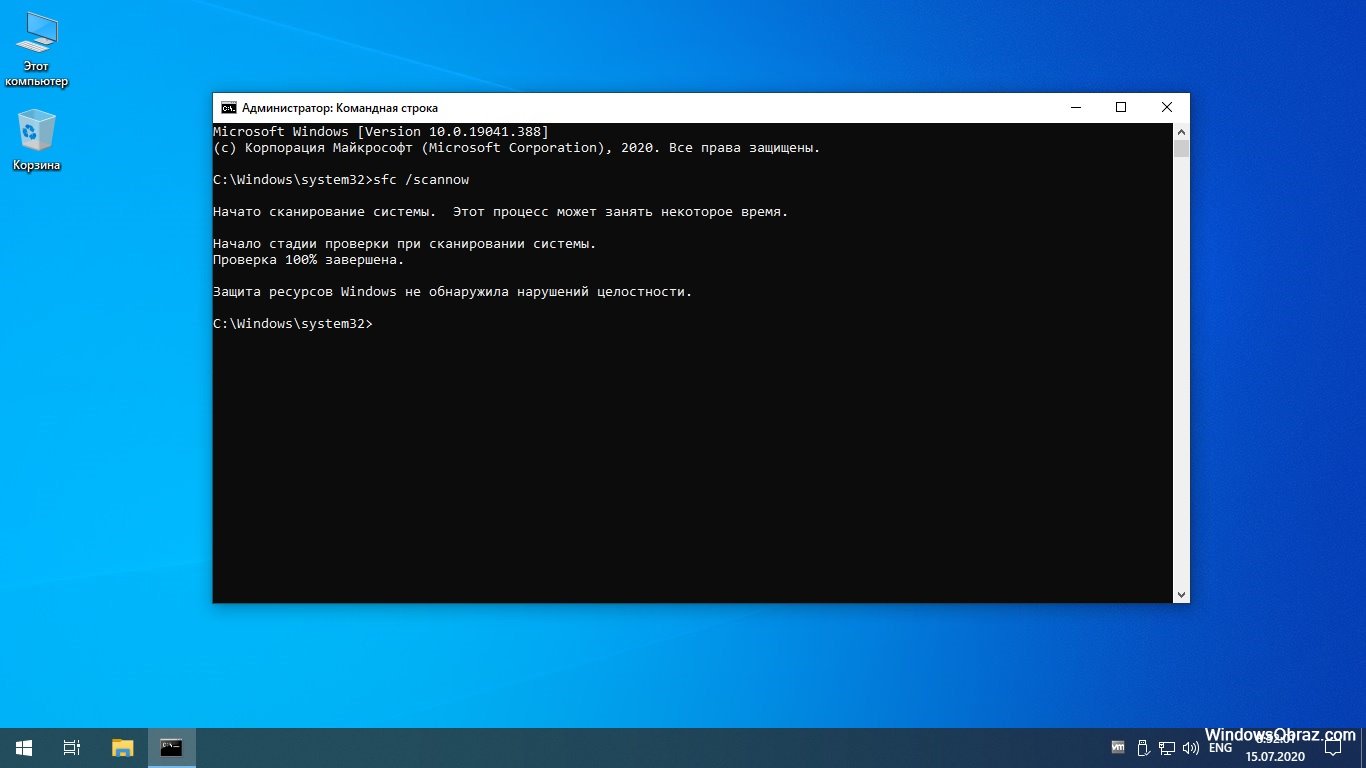This screenshot has width=1366, height=768.
Task: Close the Command Prompt window
Action: click(1167, 108)
